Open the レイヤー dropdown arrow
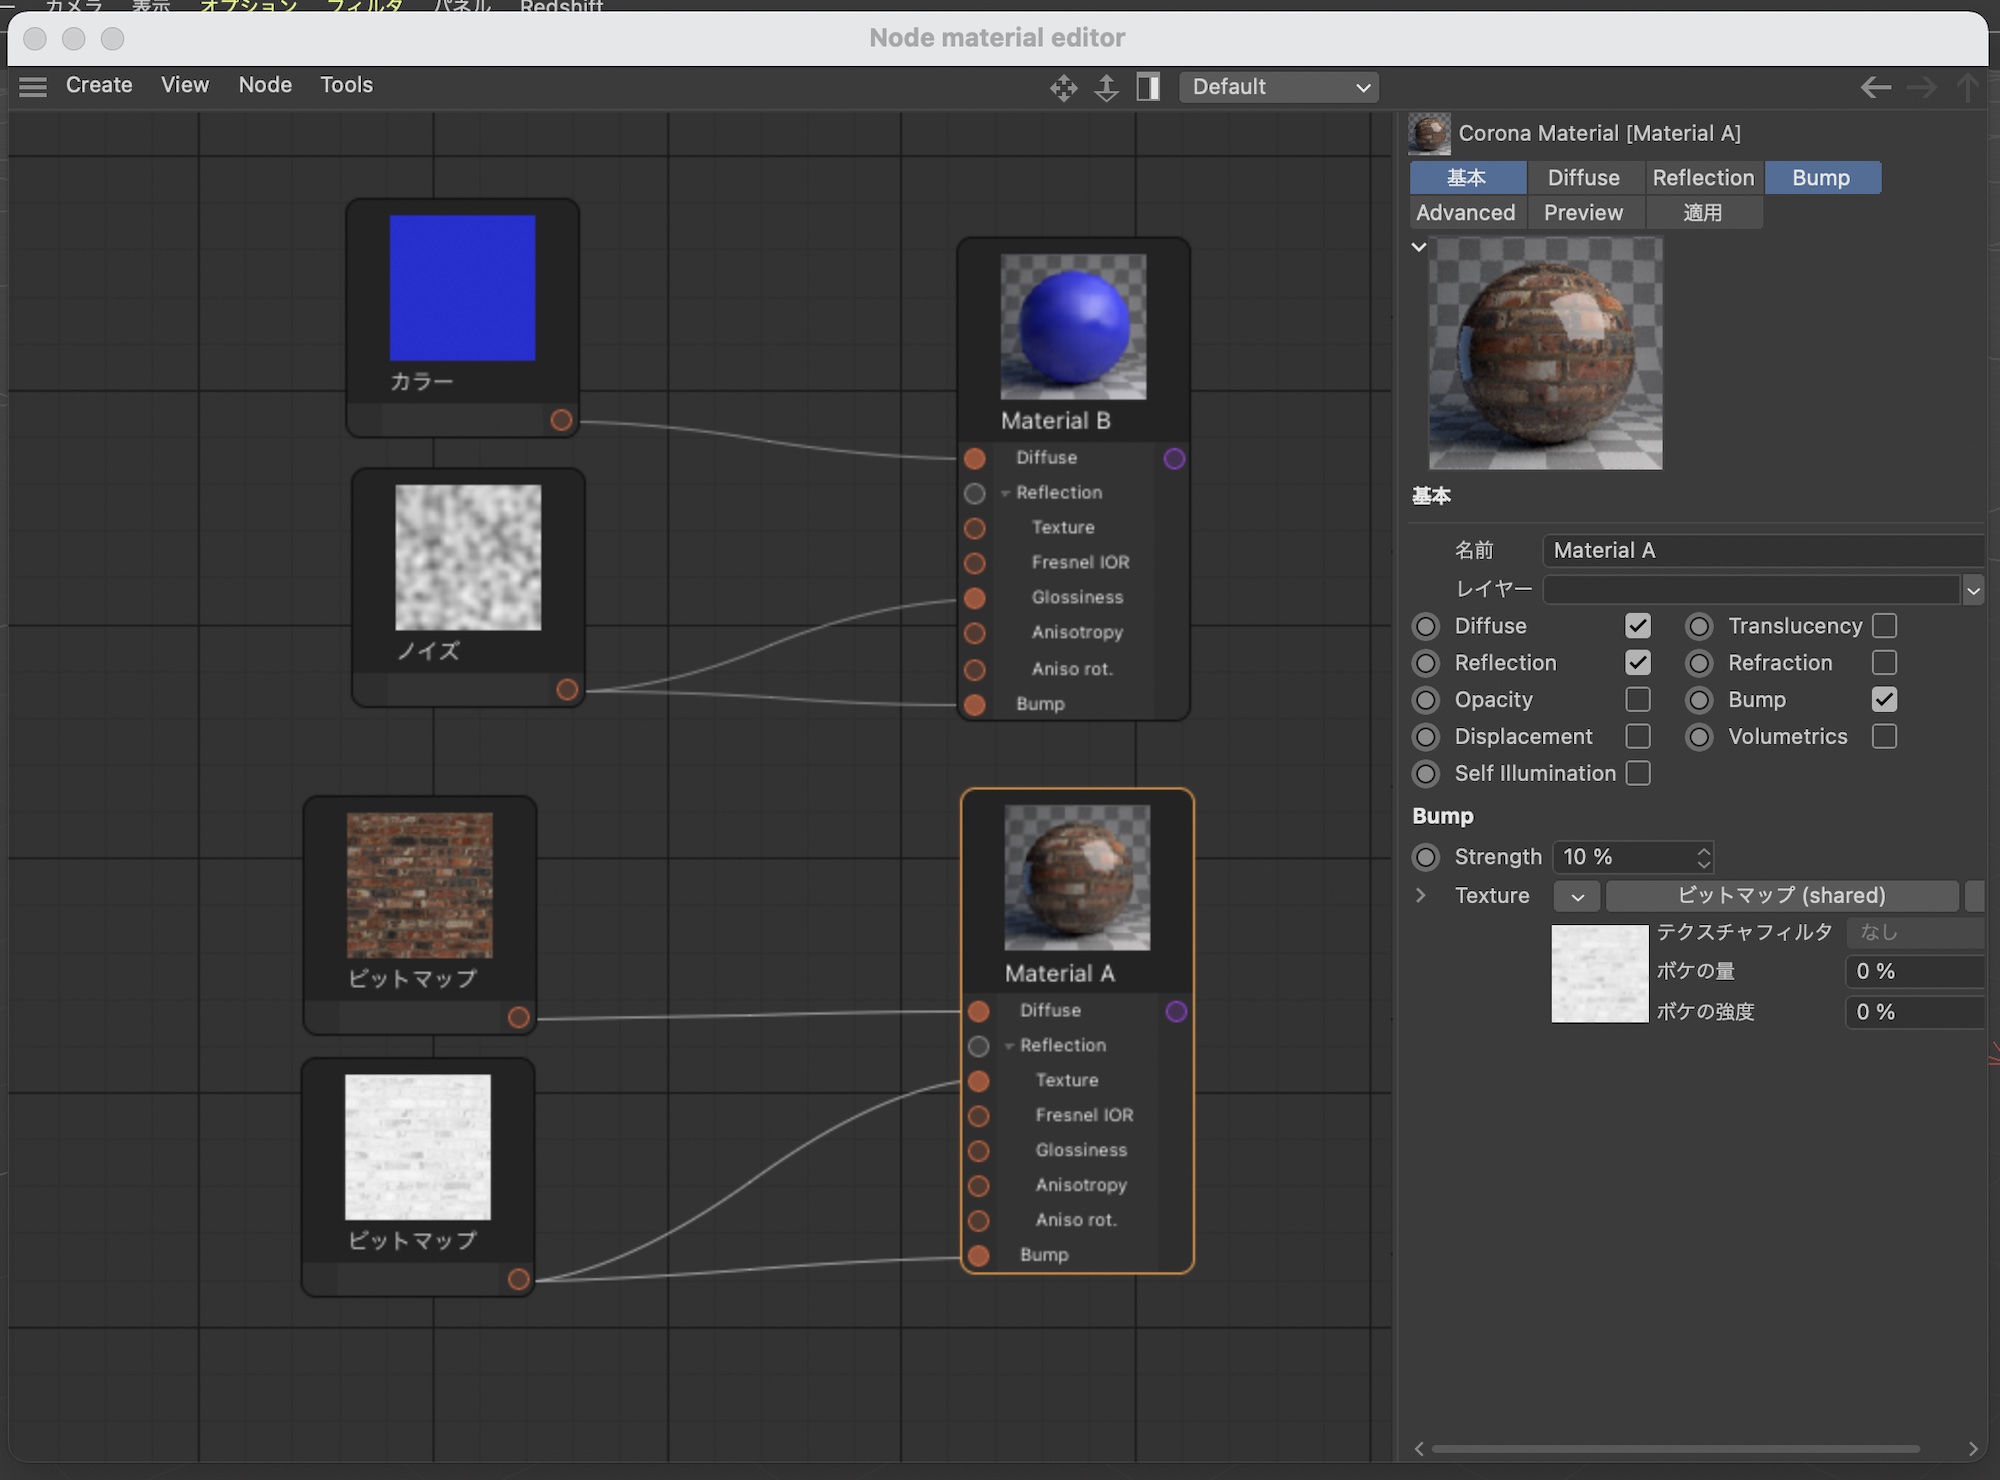The width and height of the screenshot is (2000, 1480). pyautogui.click(x=1972, y=590)
